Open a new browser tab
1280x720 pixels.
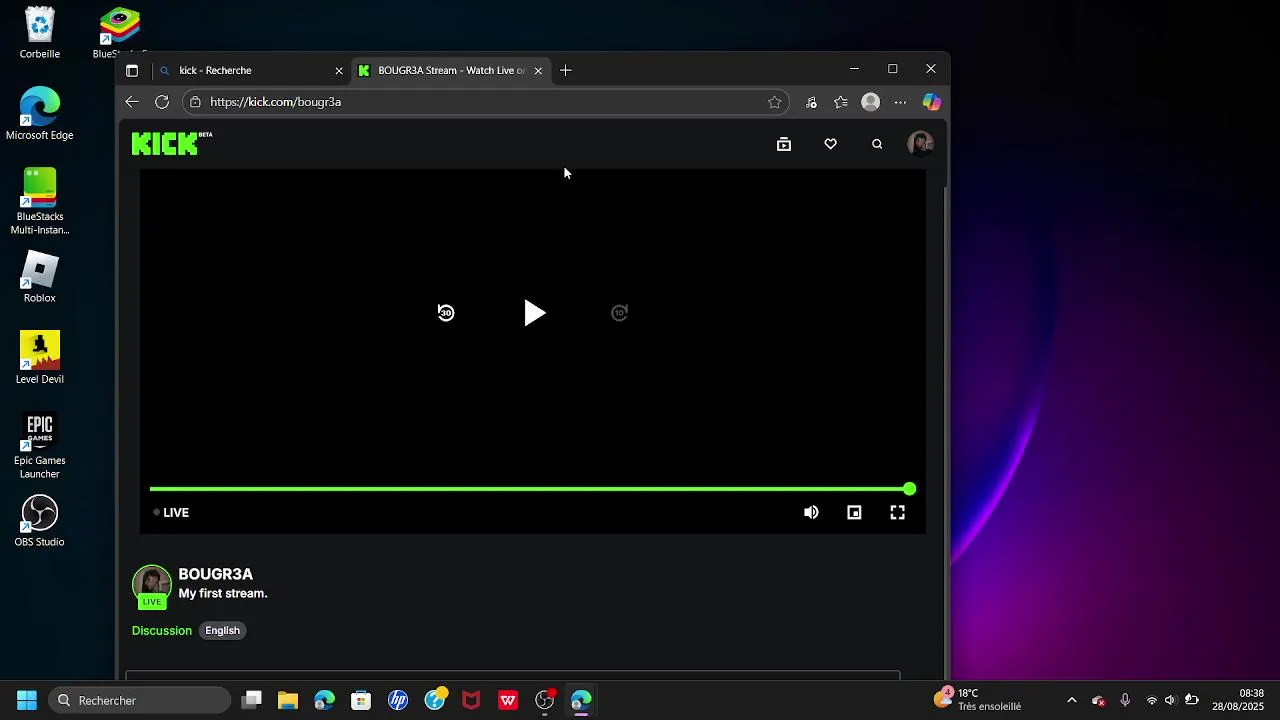[566, 70]
